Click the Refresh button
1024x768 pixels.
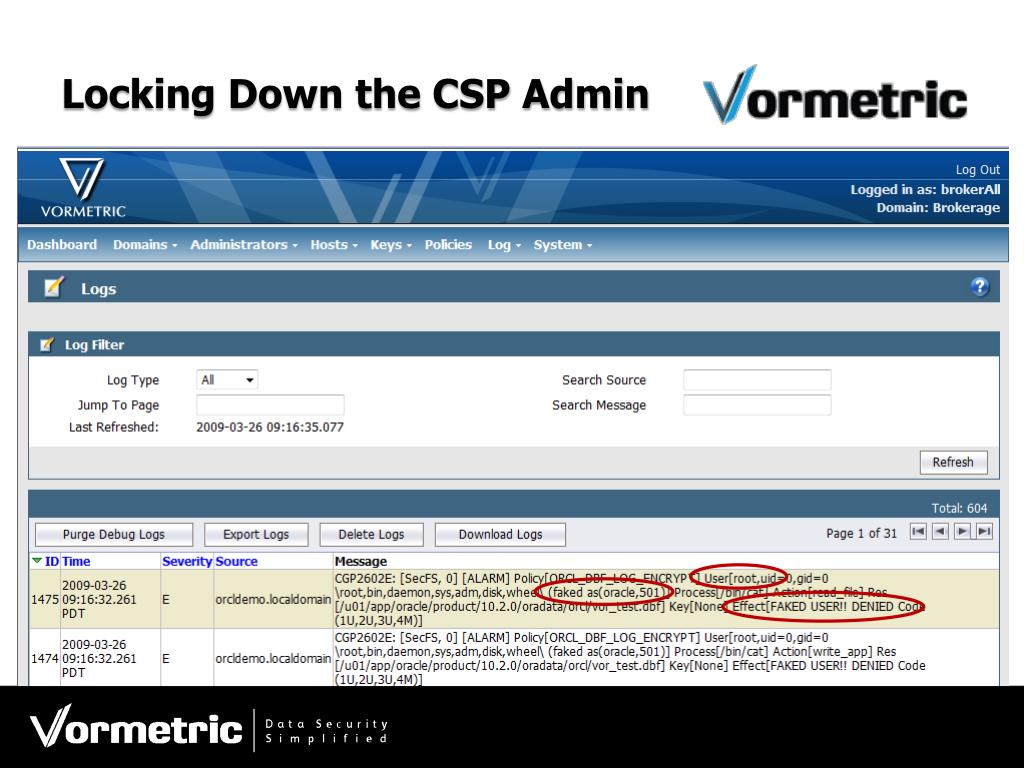(x=953, y=462)
